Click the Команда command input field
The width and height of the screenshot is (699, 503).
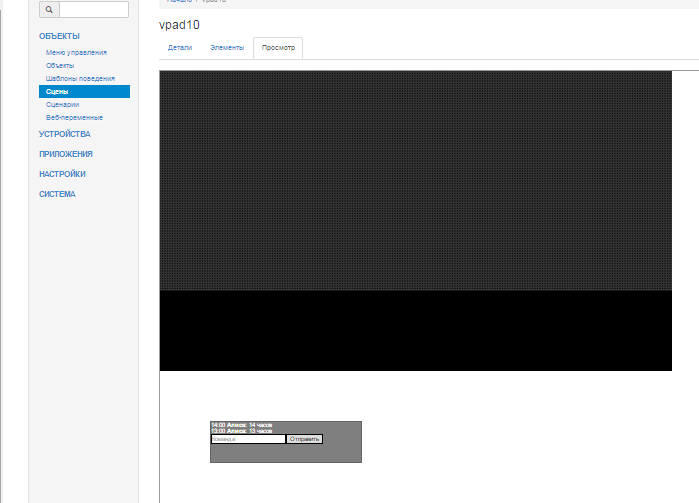pyautogui.click(x=248, y=439)
